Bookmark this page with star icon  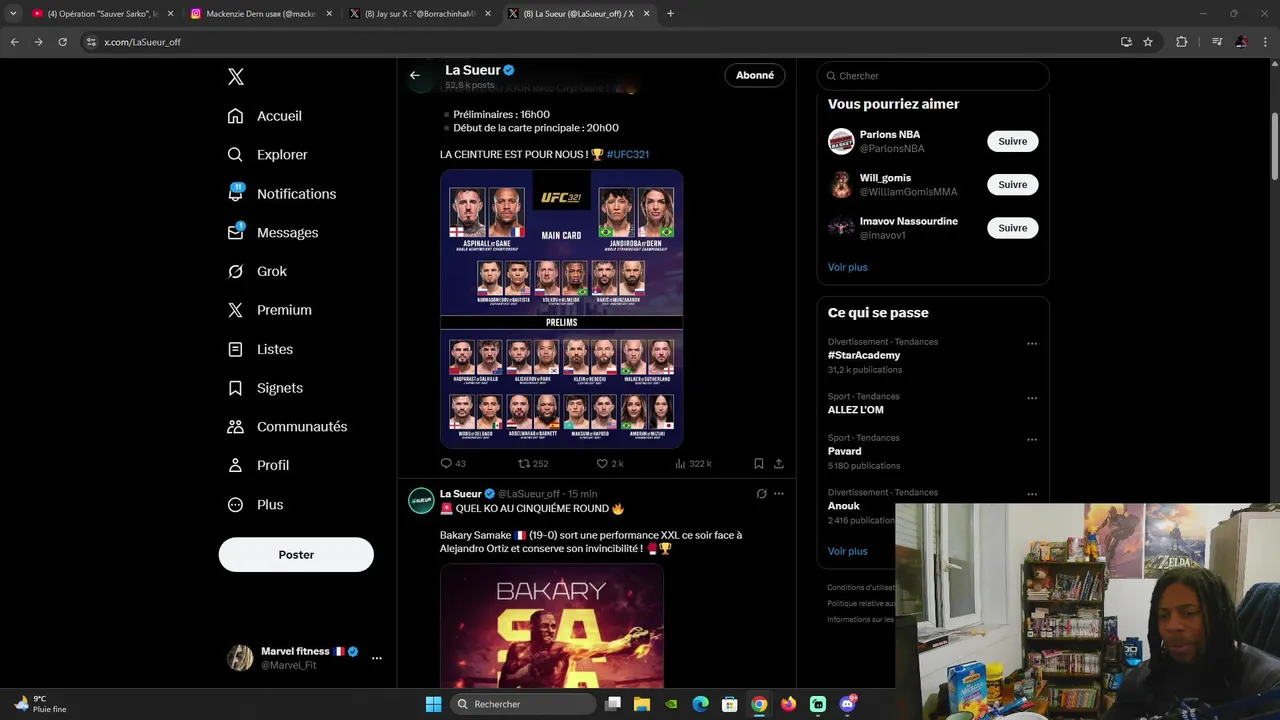coord(1148,42)
